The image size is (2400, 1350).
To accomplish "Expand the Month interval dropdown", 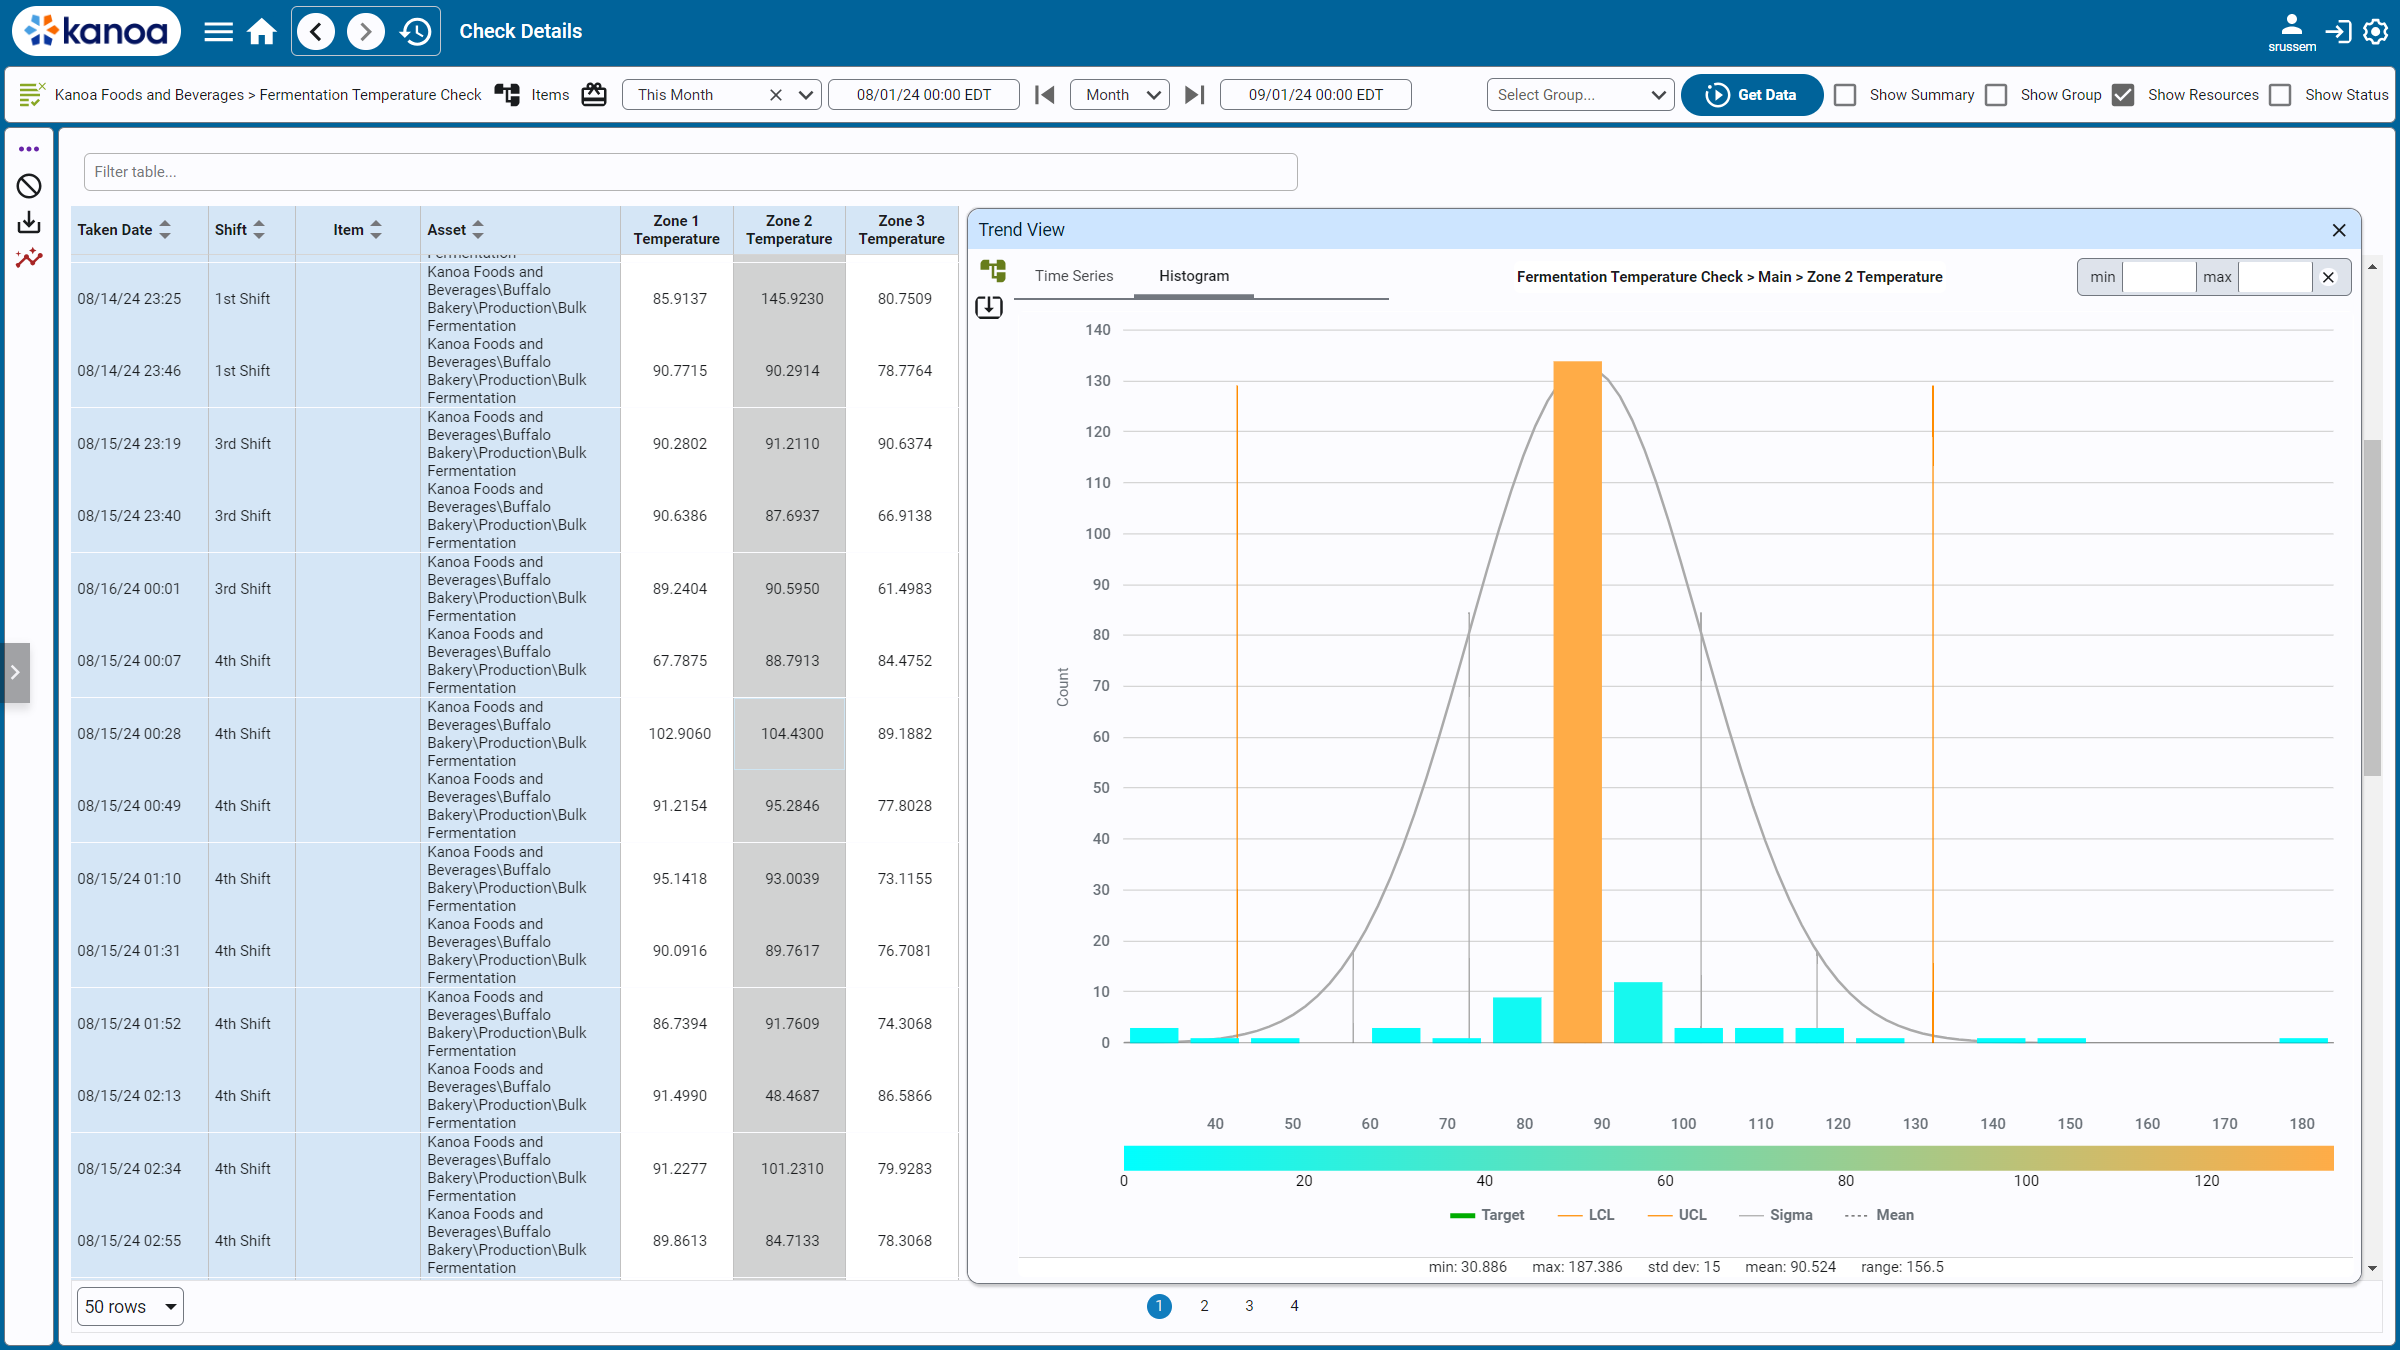I will [1120, 95].
